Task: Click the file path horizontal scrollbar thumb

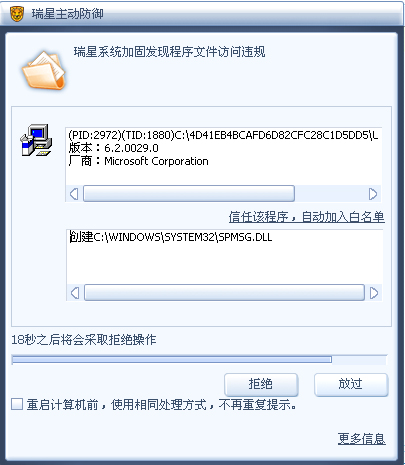Action: point(224,293)
